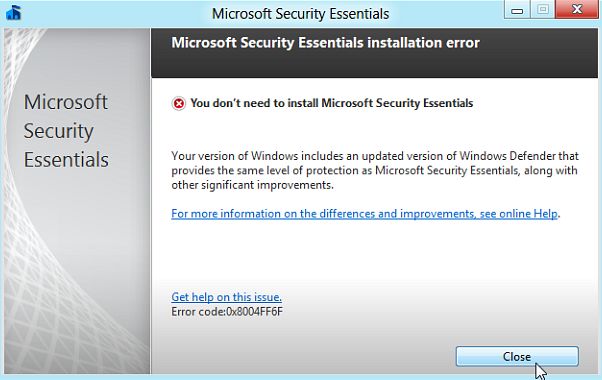Click the Microsoft Security Essentials sidebar logo text
Viewport: 602px width, 380px height.
pos(66,131)
